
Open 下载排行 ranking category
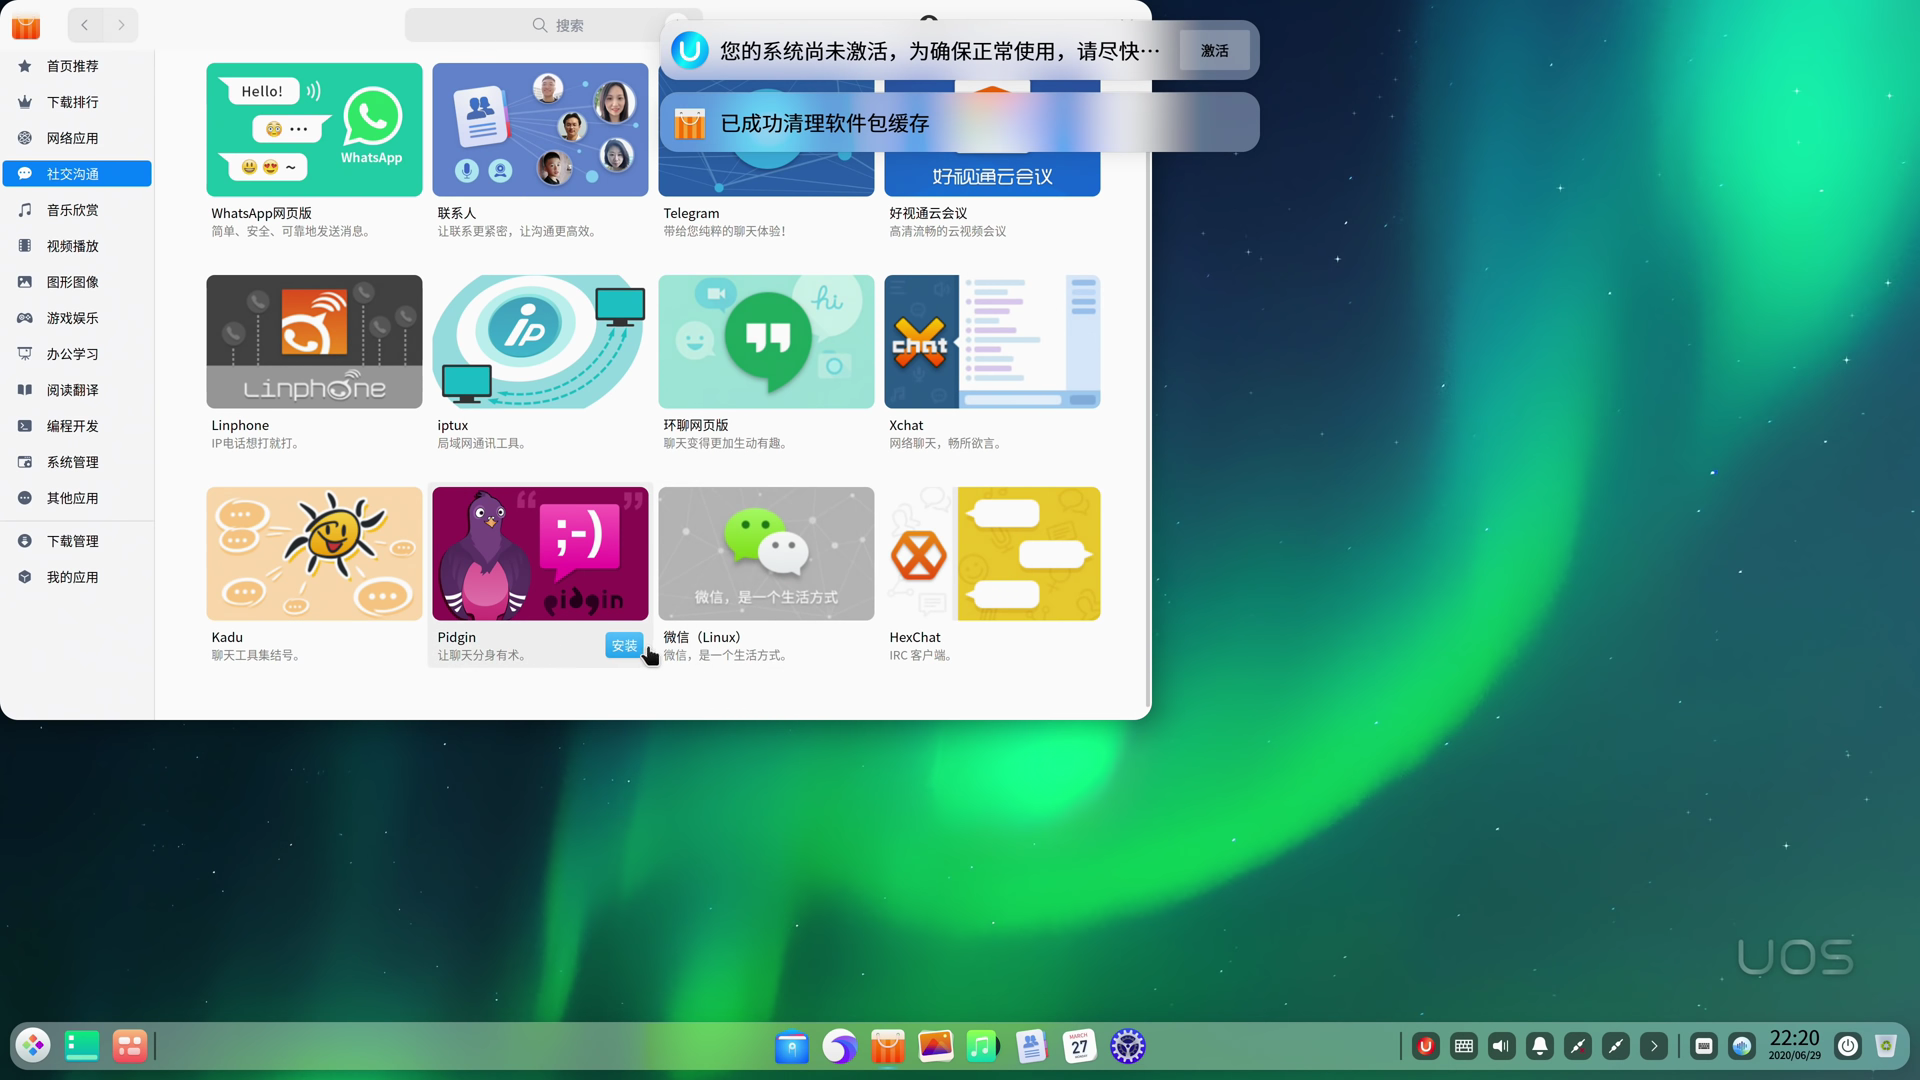click(x=77, y=102)
